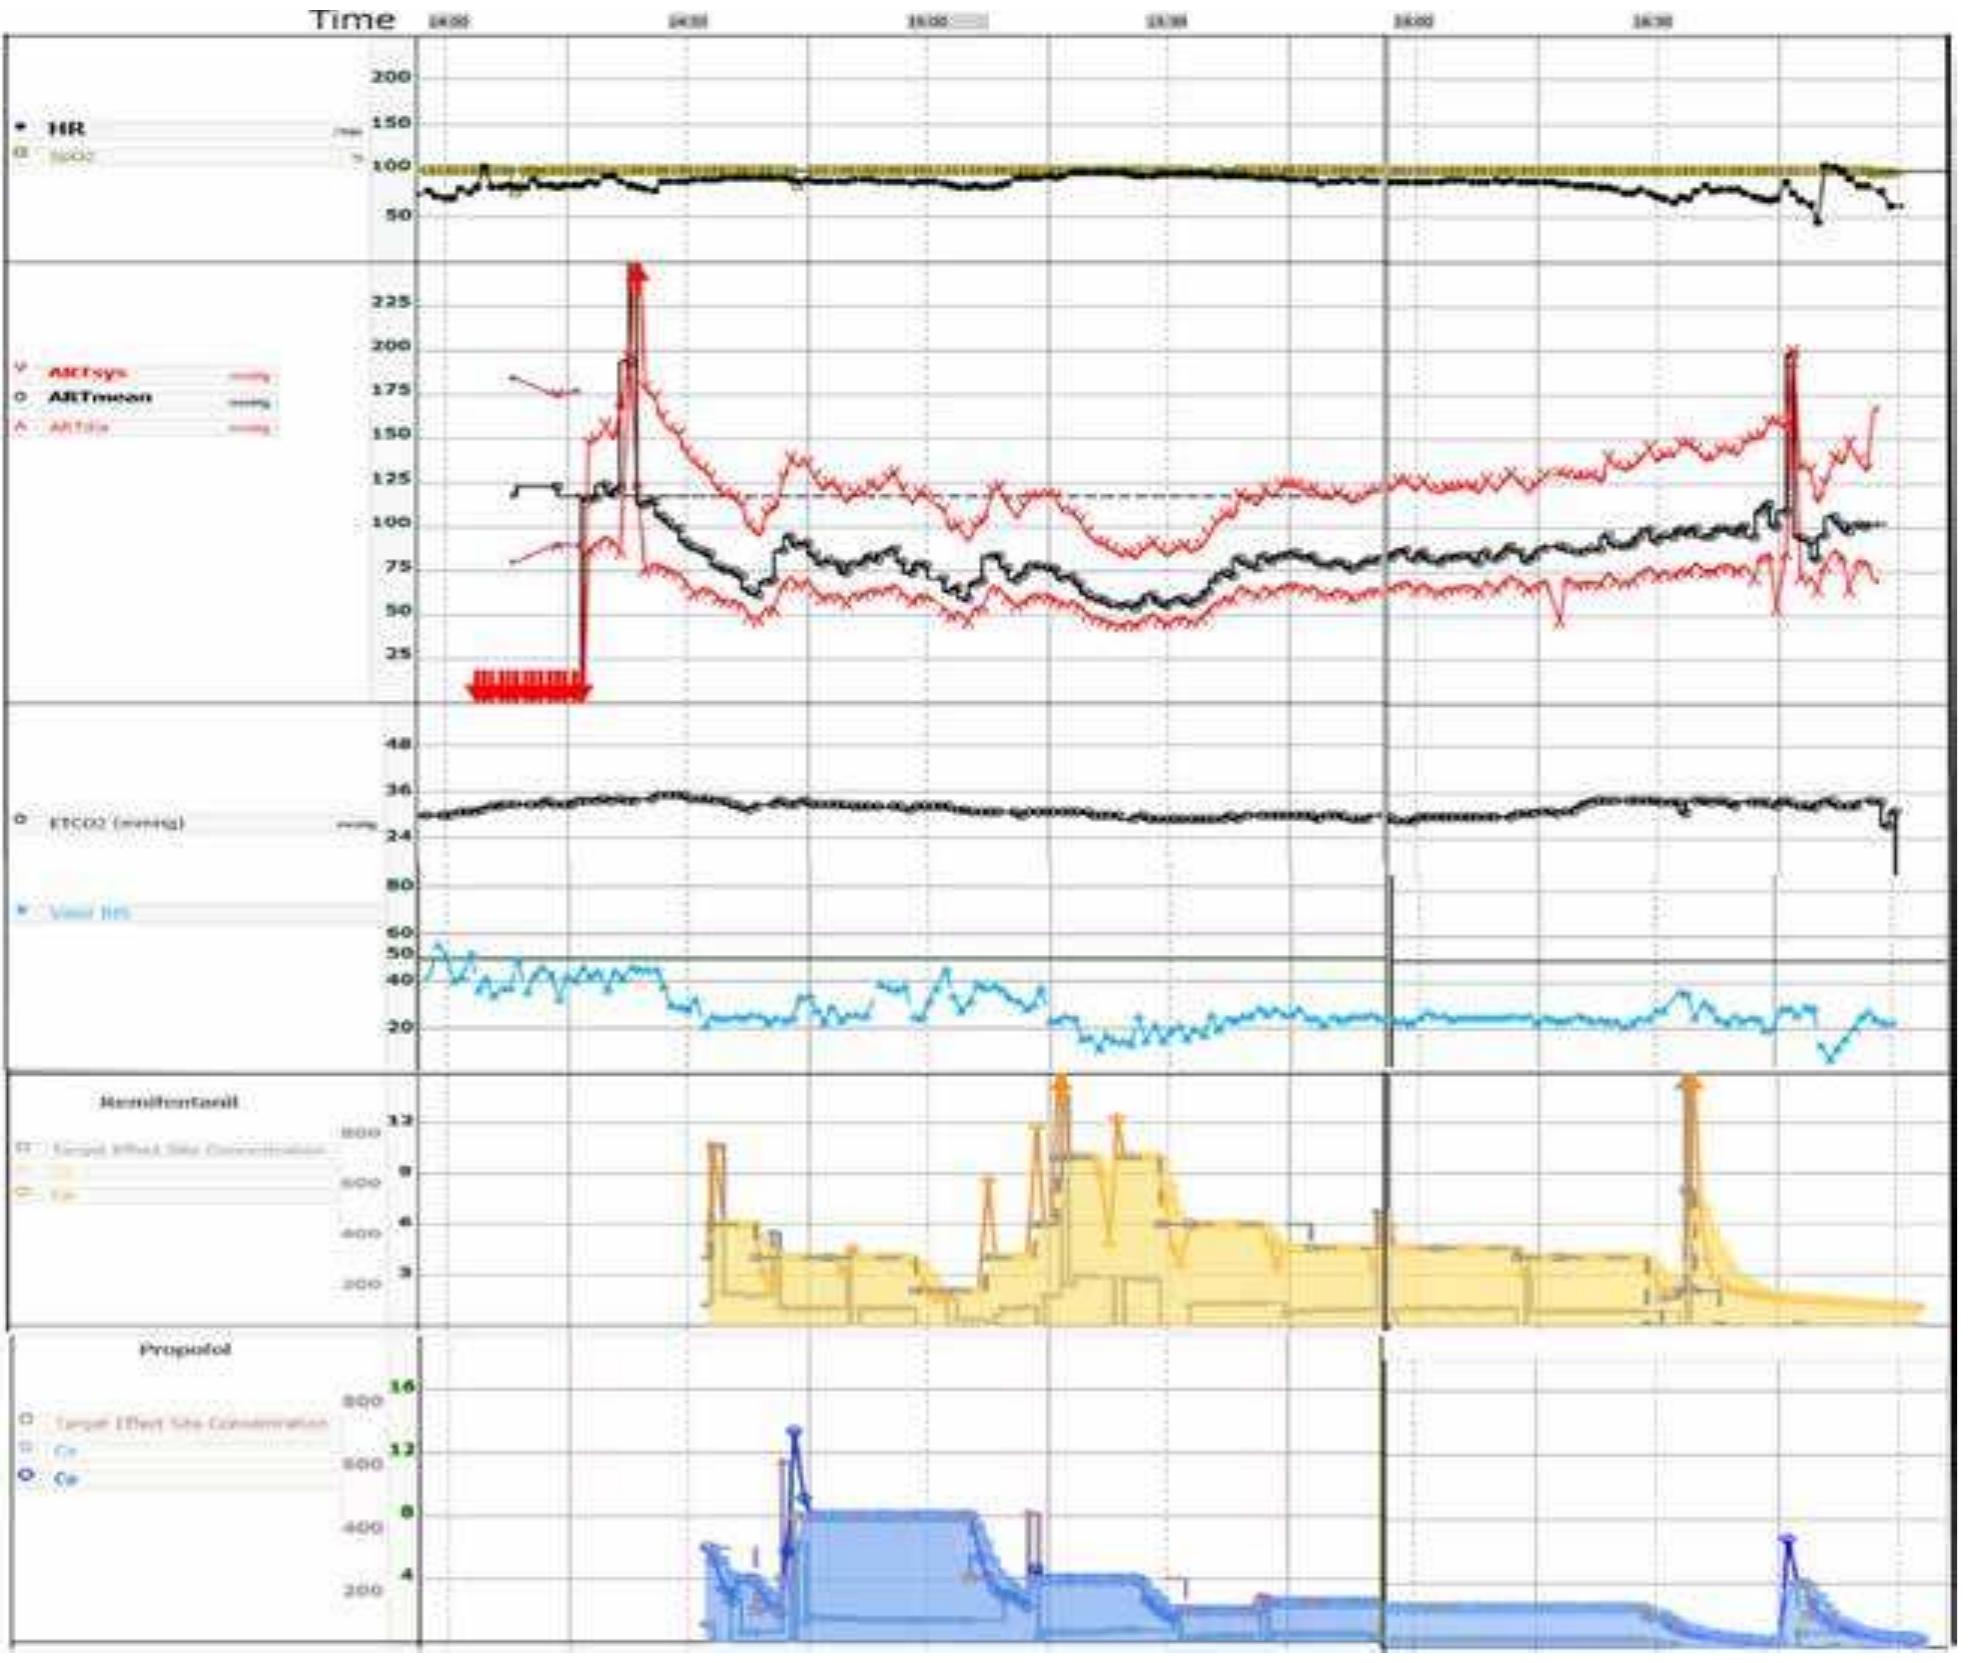The image size is (1978, 1663).
Task: Click the Remifentanil panel heading
Action: (x=169, y=1102)
